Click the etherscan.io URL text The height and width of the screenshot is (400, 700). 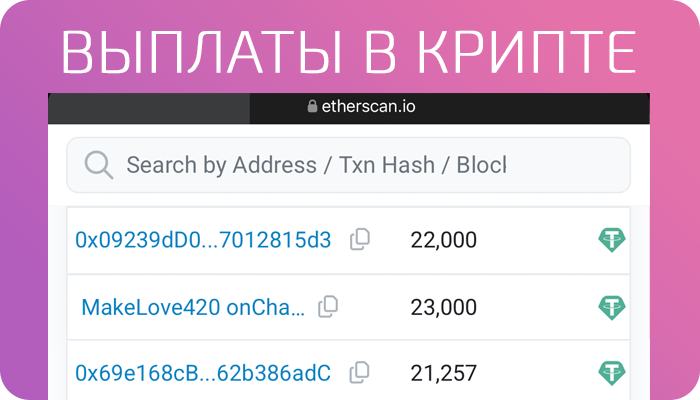(x=367, y=107)
